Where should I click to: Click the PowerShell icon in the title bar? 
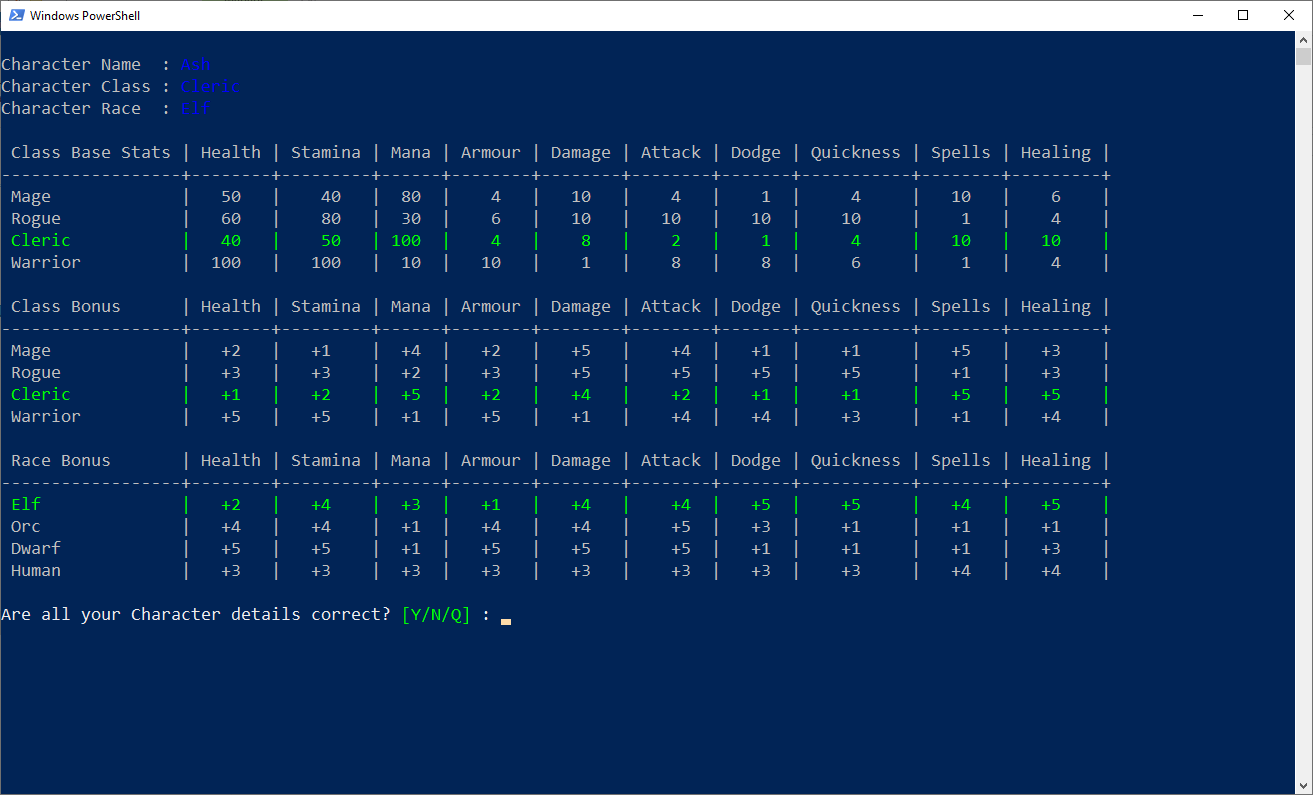17,15
